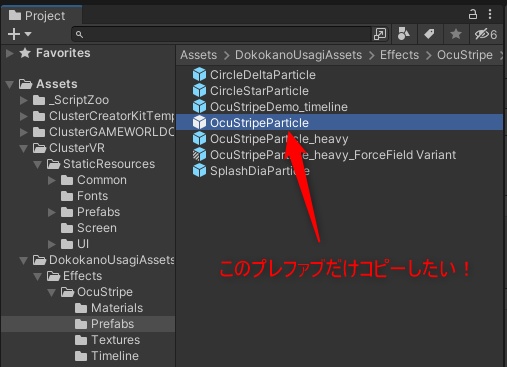Select the OcuStripe folder in tree
Screen dimensions: 507x367
coord(88,292)
